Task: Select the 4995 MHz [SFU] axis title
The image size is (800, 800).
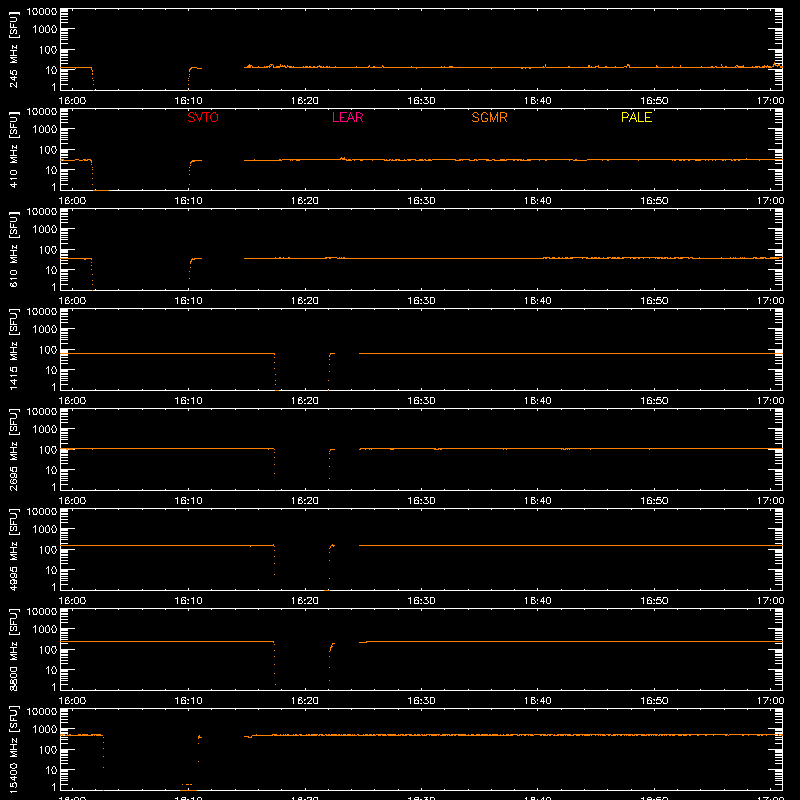Action: 14,549
